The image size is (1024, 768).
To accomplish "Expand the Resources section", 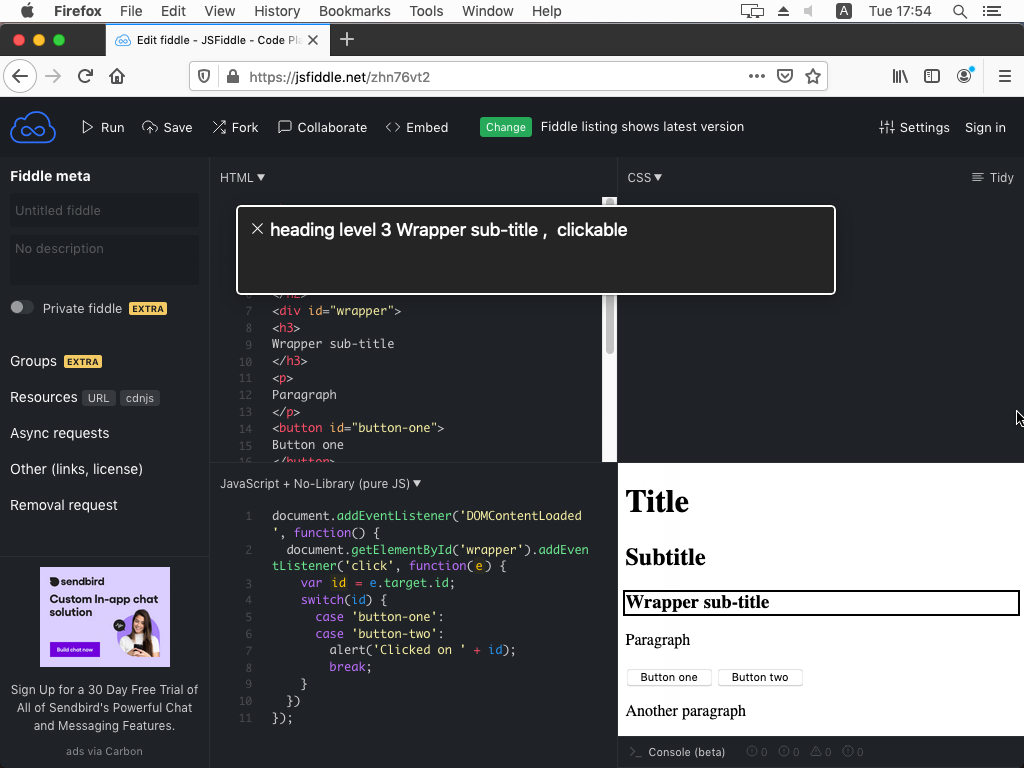I will [x=44, y=397].
